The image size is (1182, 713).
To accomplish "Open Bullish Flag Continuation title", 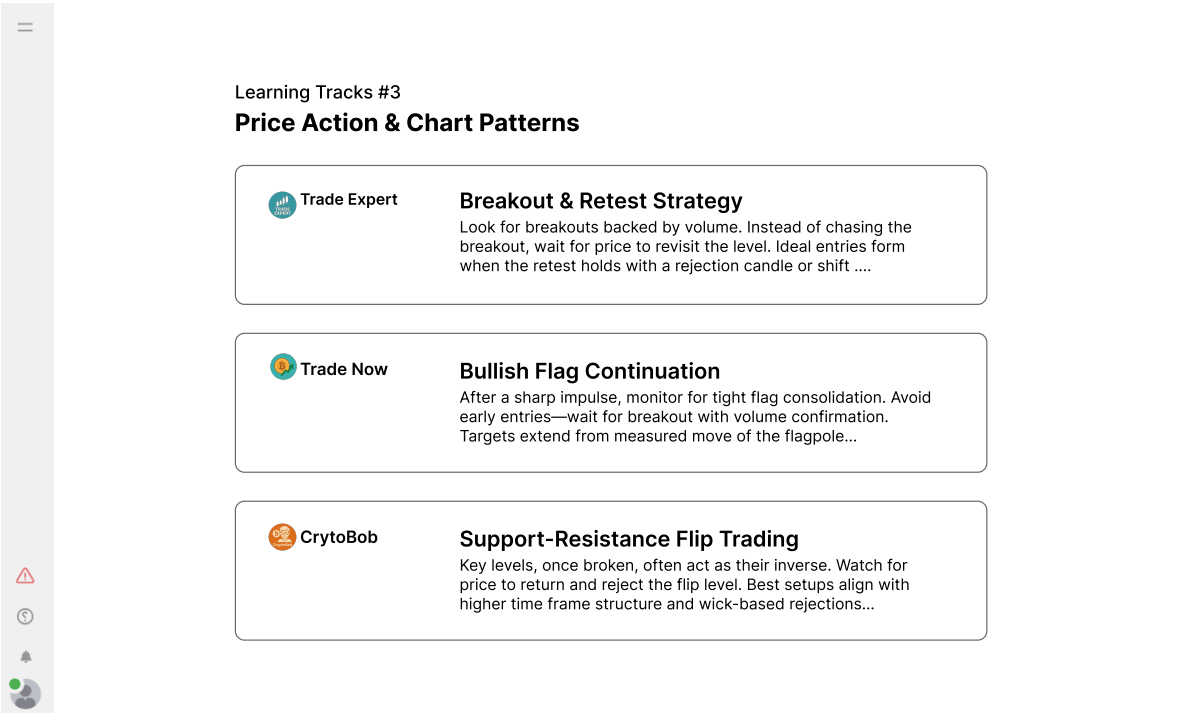I will click(x=589, y=371).
